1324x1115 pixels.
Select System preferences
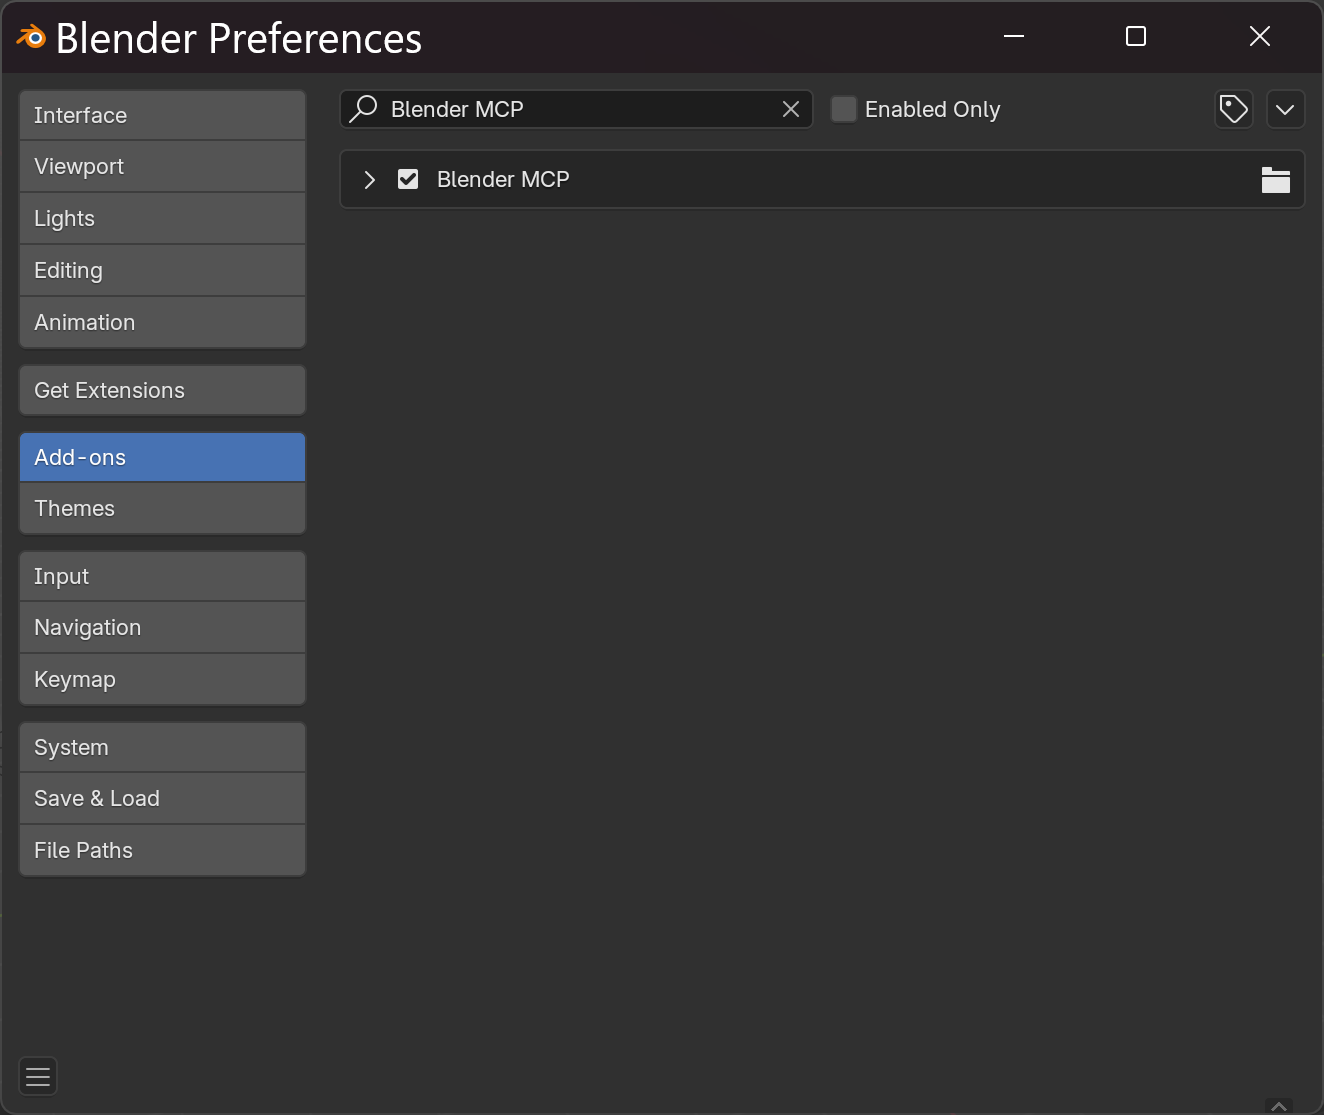[162, 747]
